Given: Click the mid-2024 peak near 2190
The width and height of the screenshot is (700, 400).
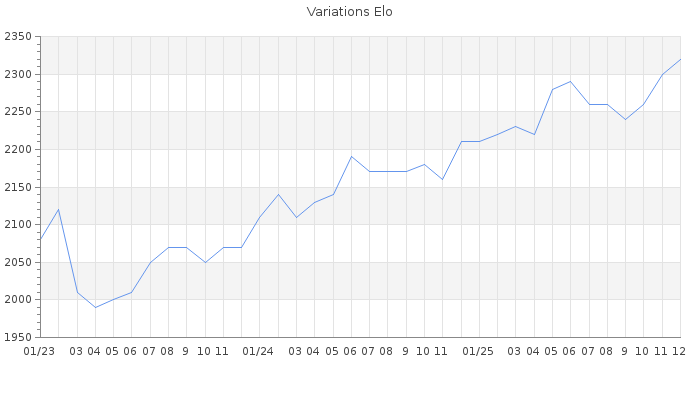Looking at the screenshot, I should [351, 156].
